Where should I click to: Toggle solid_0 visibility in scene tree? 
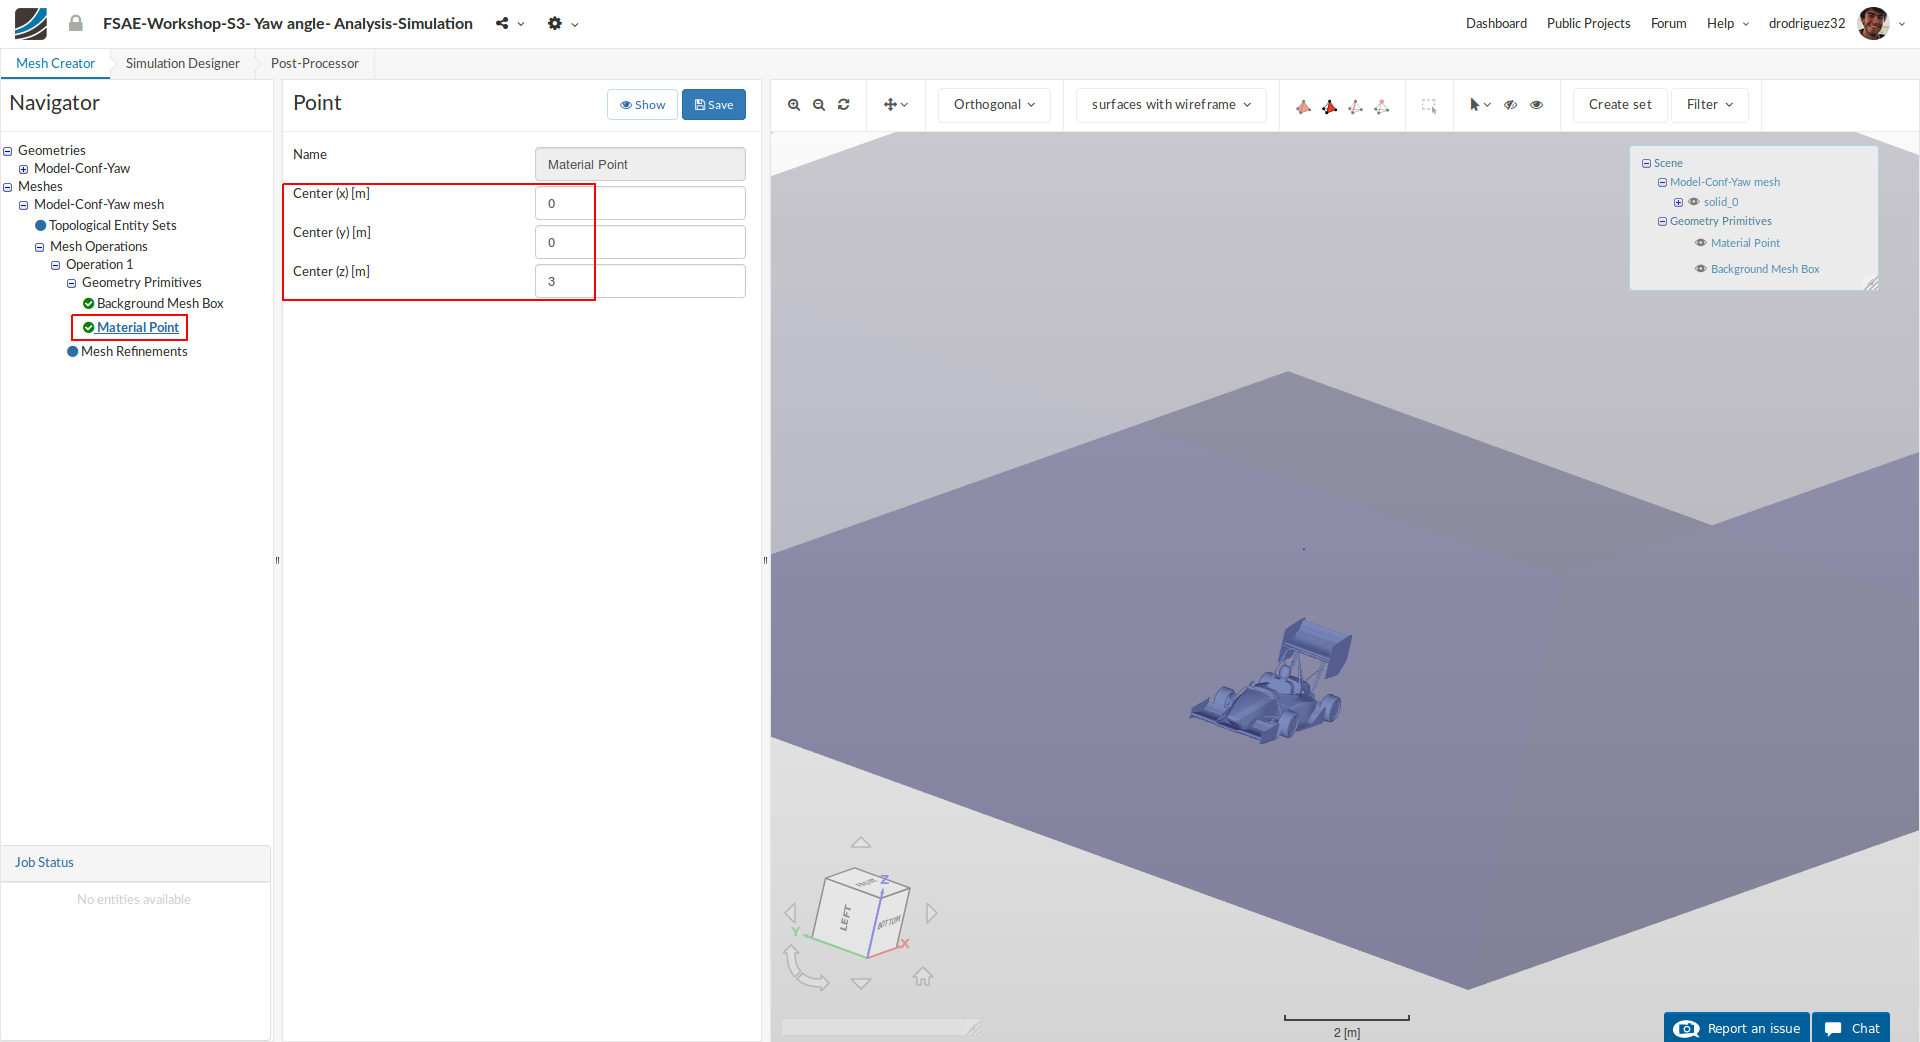click(x=1694, y=202)
